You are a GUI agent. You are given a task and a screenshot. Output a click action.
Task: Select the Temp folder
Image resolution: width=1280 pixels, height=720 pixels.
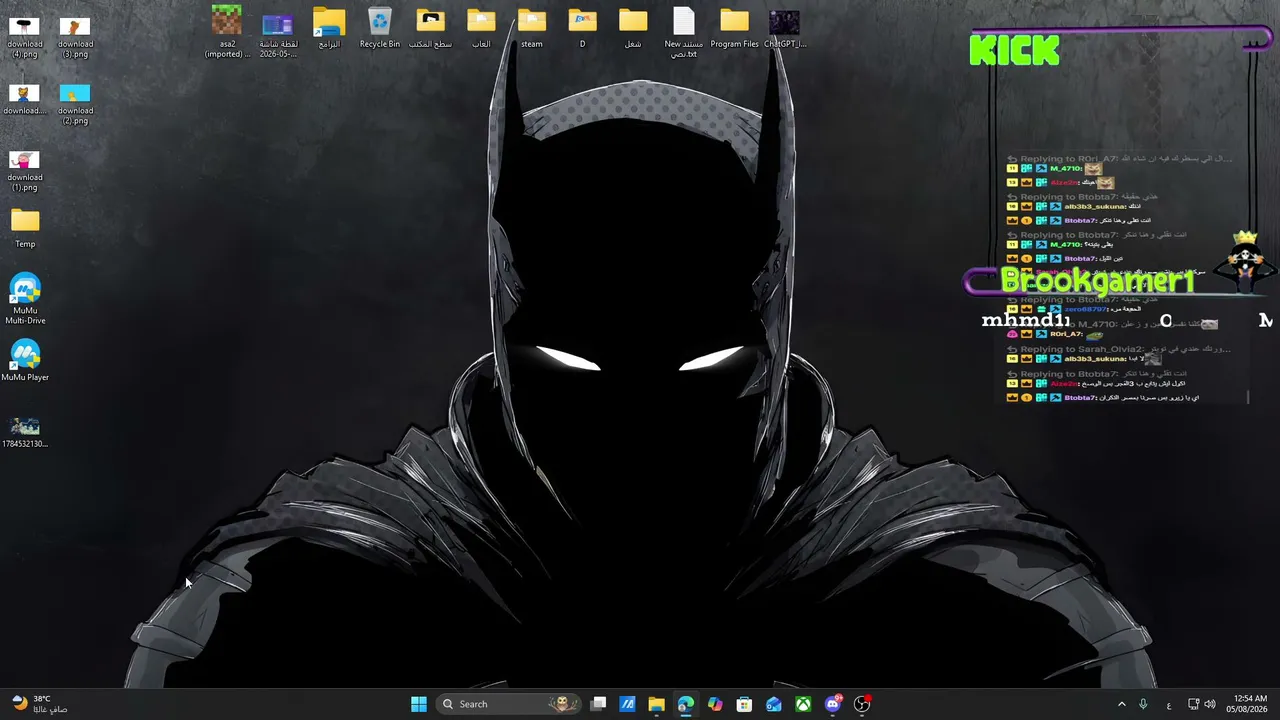coord(25,228)
